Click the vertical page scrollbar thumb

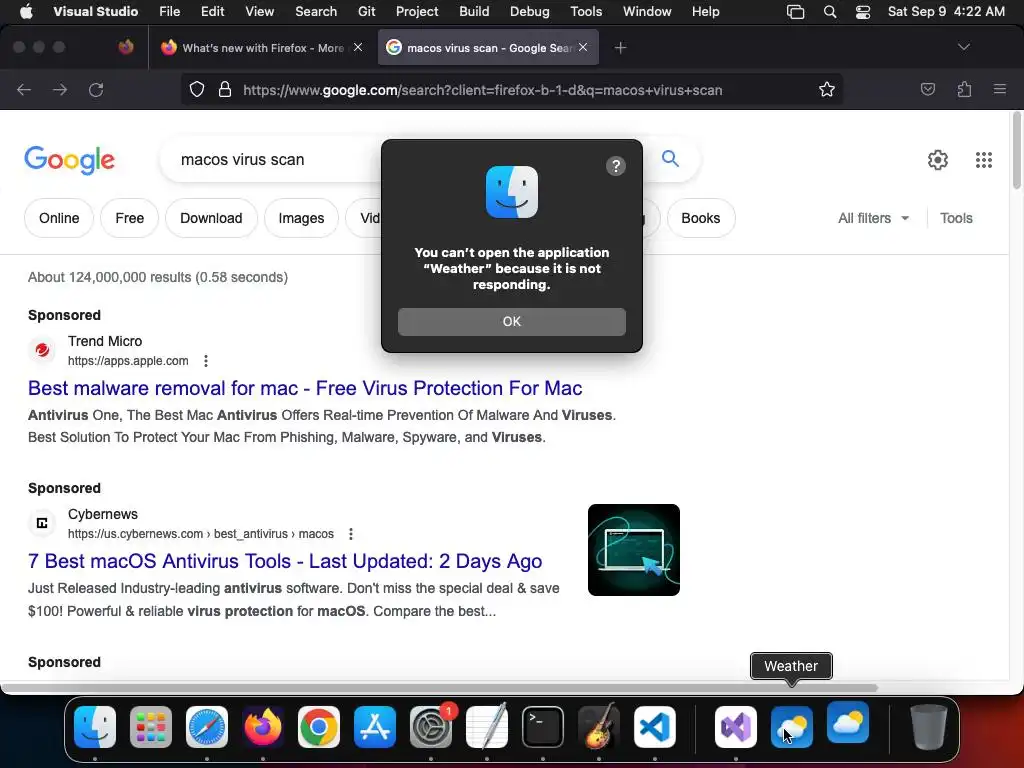[x=1016, y=152]
